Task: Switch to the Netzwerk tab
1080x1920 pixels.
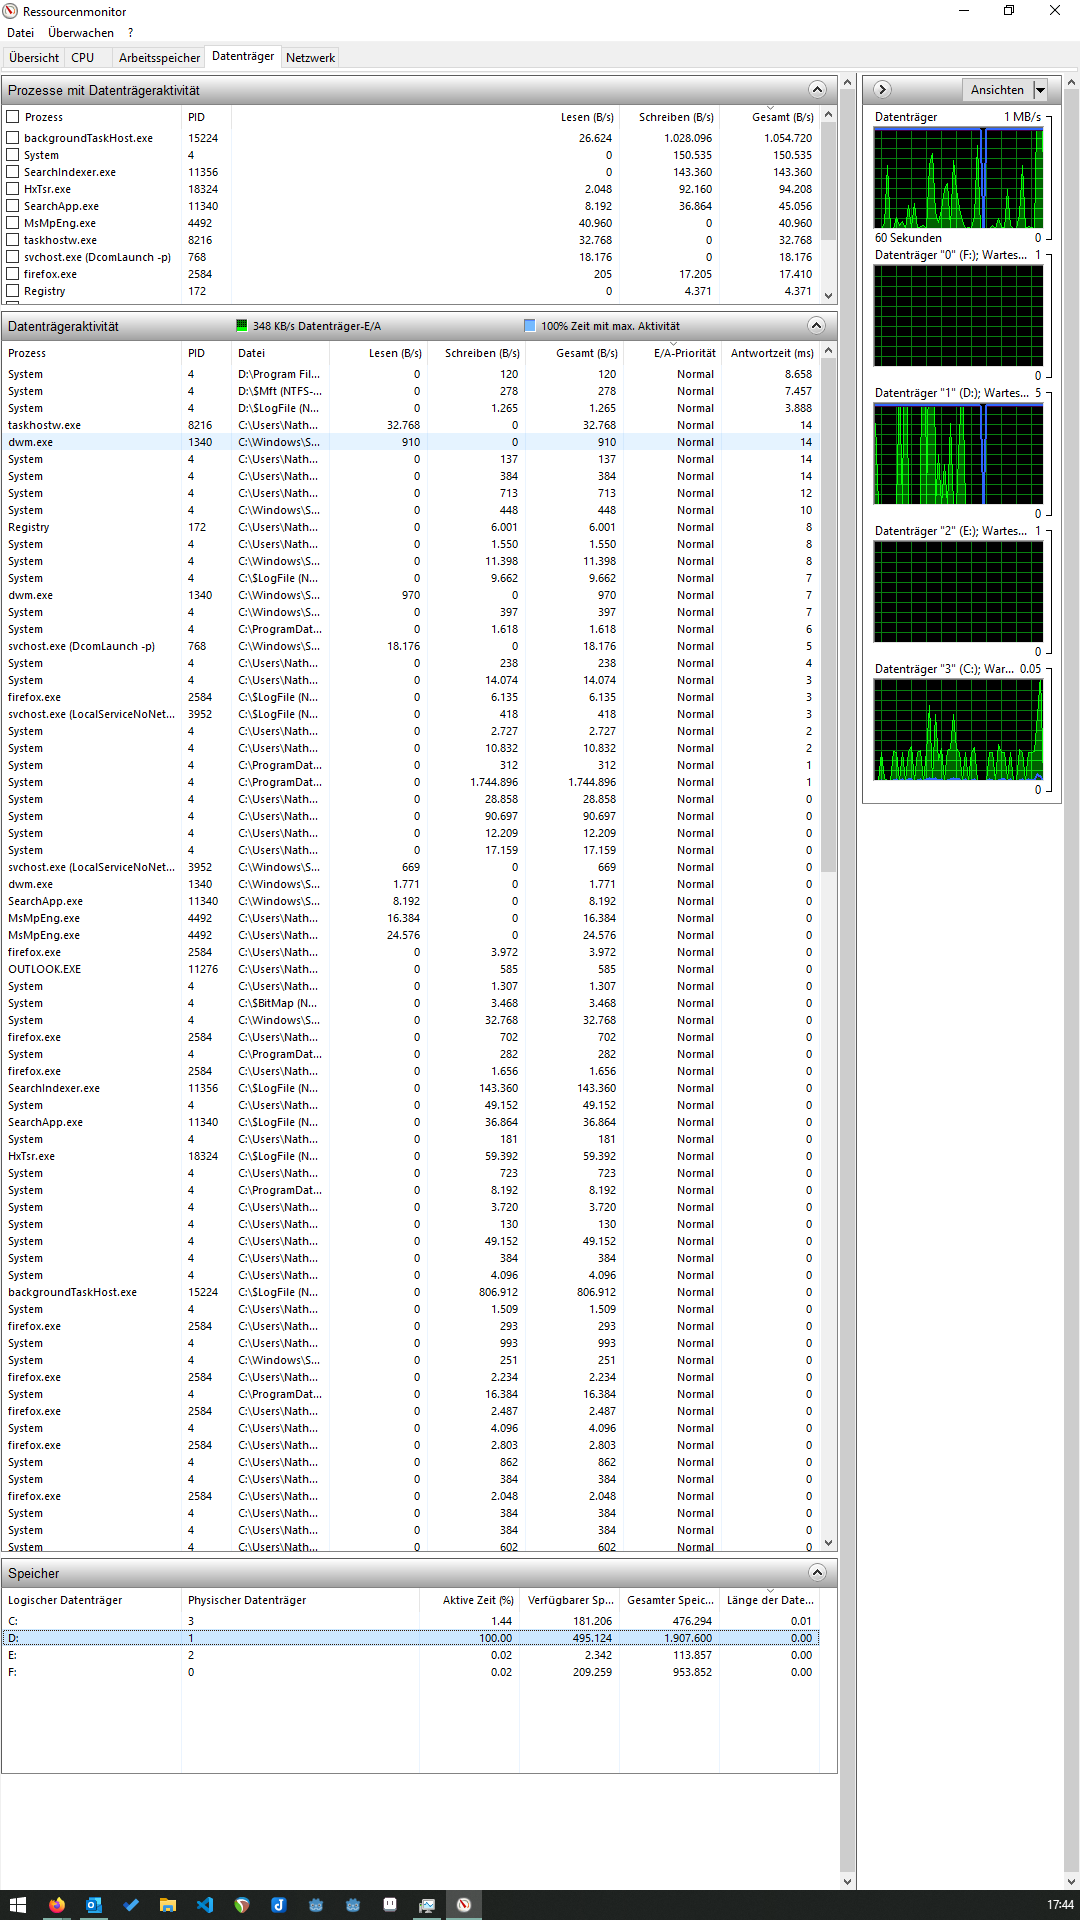Action: tap(311, 58)
